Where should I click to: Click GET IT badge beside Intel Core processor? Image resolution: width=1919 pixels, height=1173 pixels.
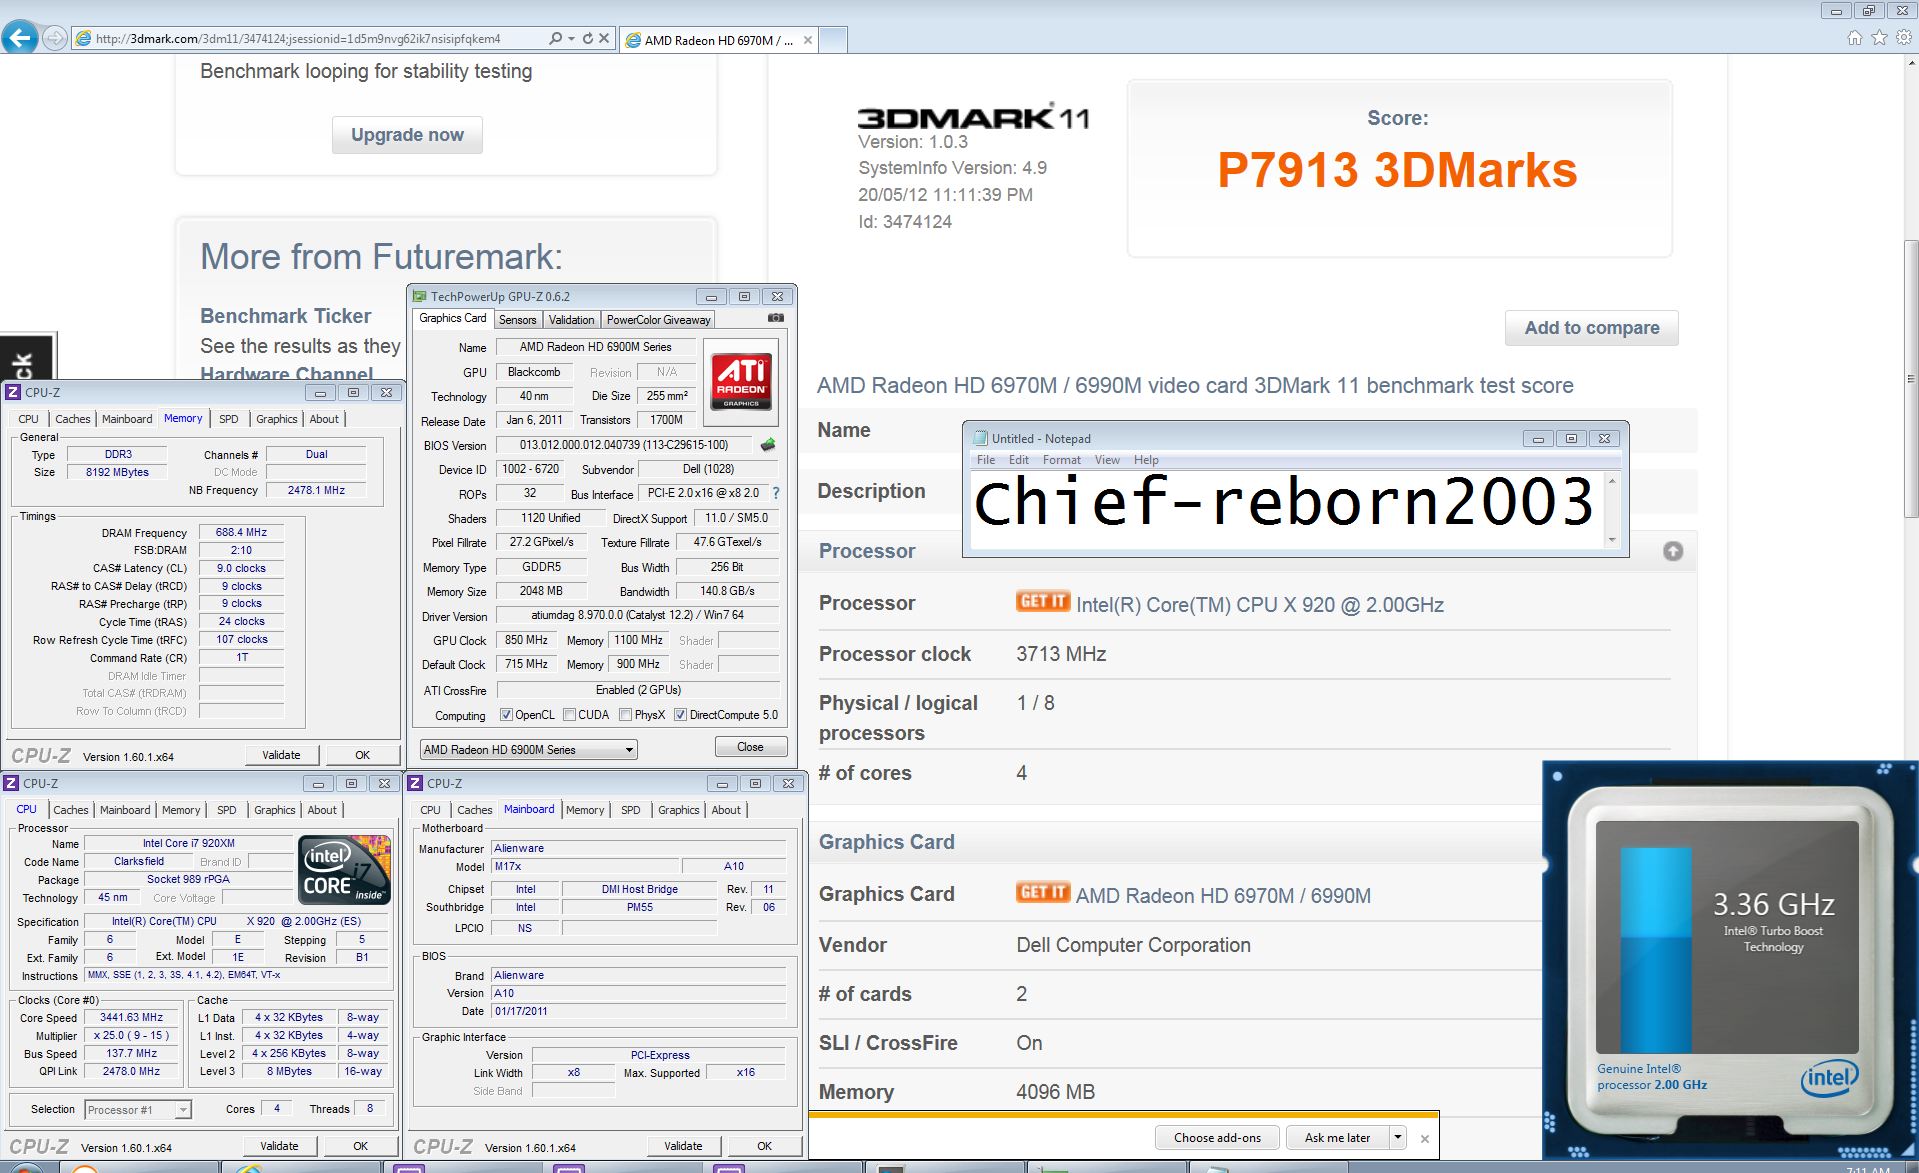click(x=1043, y=601)
